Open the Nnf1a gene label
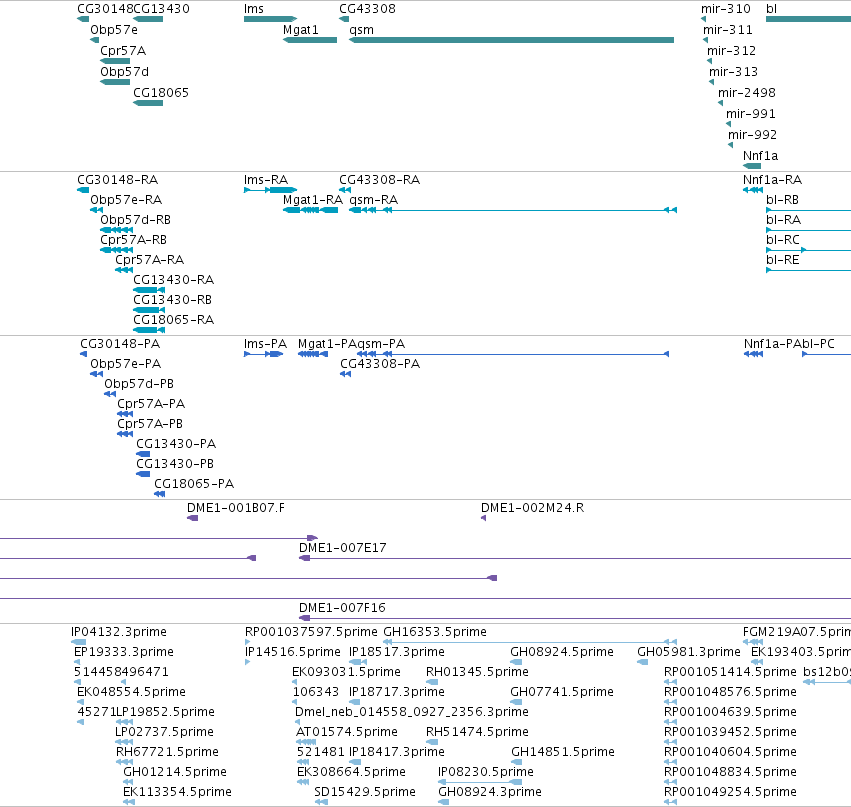Image resolution: width=851 pixels, height=807 pixels. pyautogui.click(x=760, y=156)
